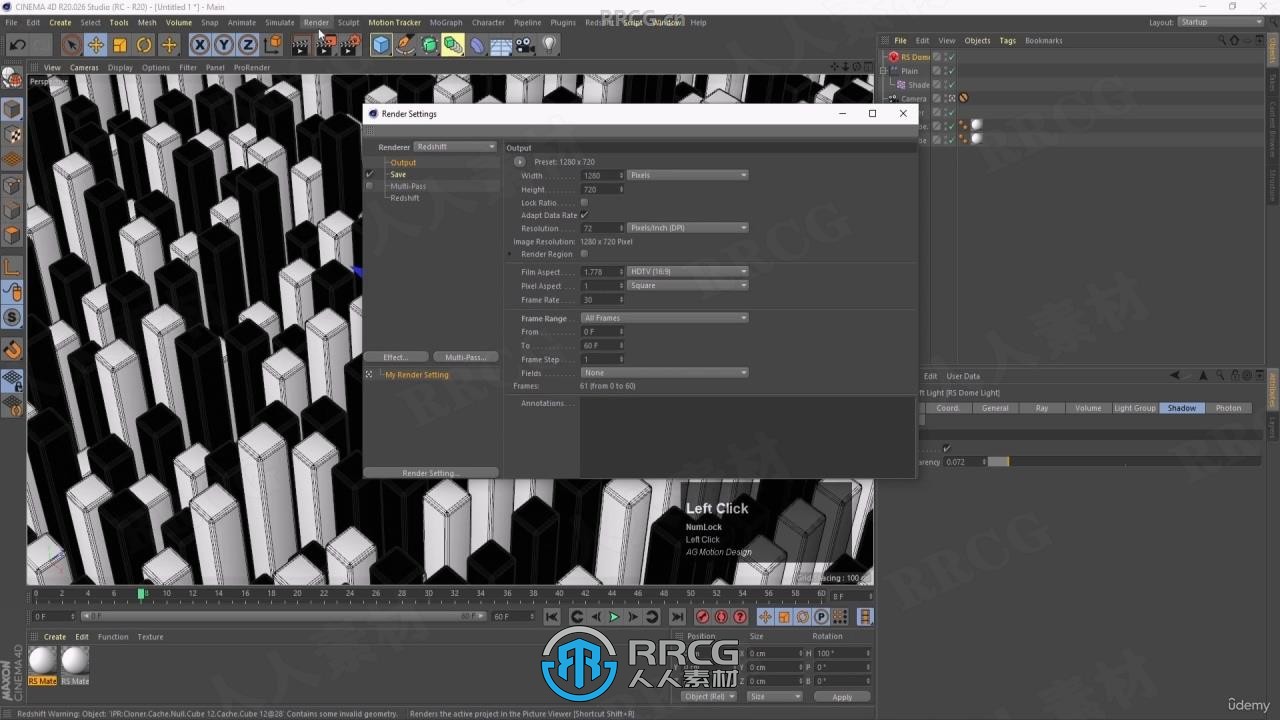Activate the Rotate tool
Screen dimensions: 1280x720
pos(144,45)
